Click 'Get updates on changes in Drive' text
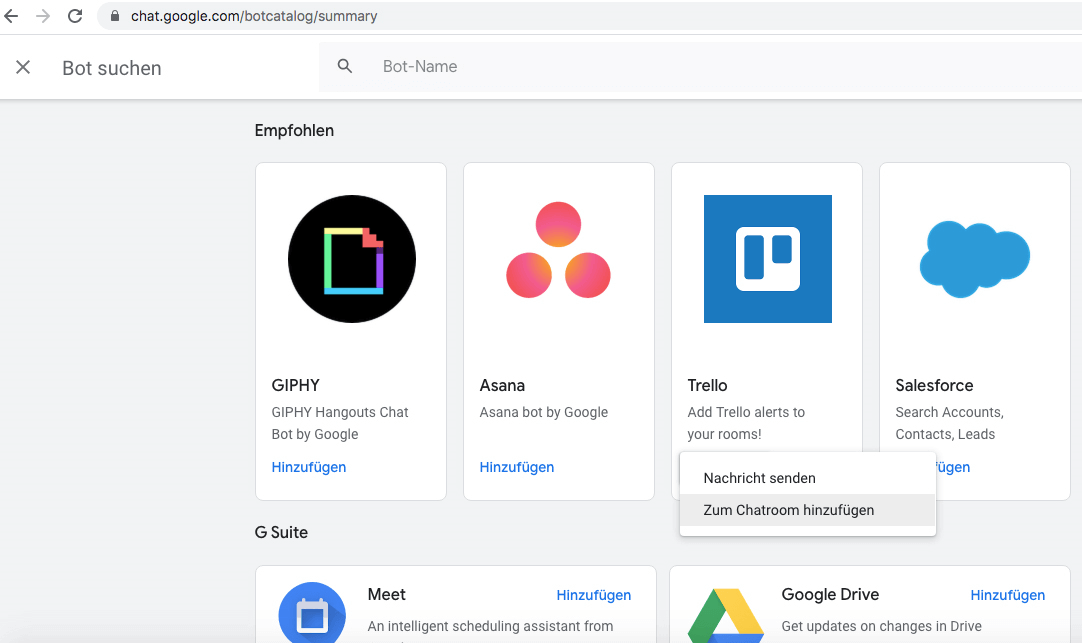1082x643 pixels. 881,626
